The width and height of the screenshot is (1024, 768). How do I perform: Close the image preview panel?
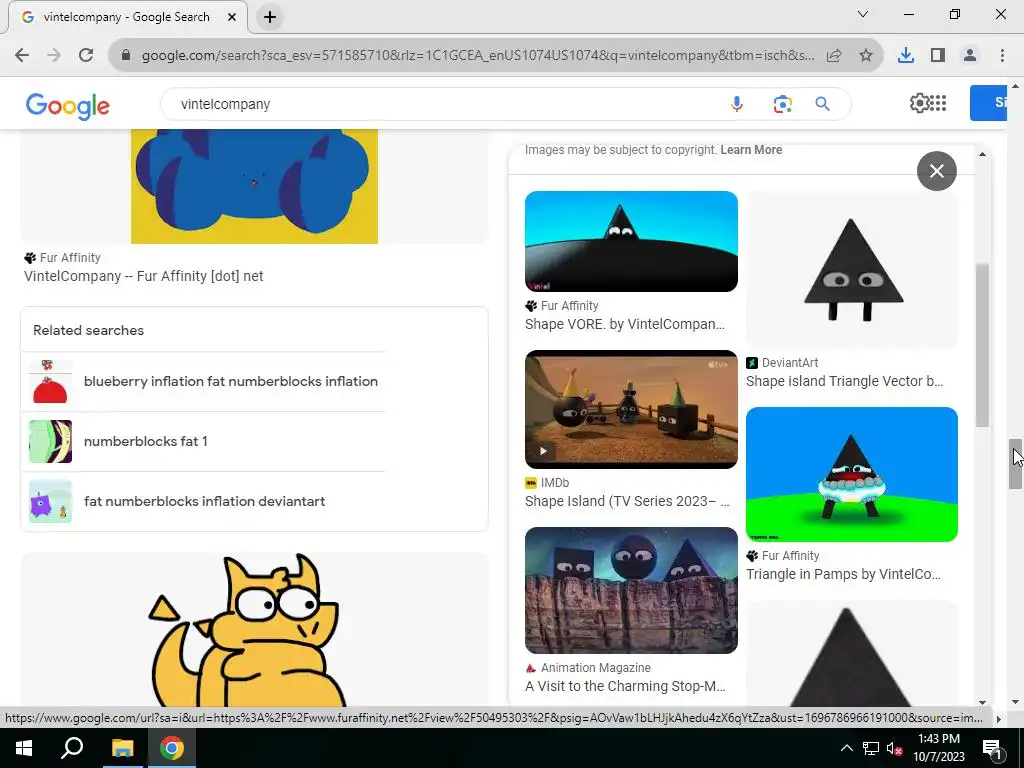(936, 171)
